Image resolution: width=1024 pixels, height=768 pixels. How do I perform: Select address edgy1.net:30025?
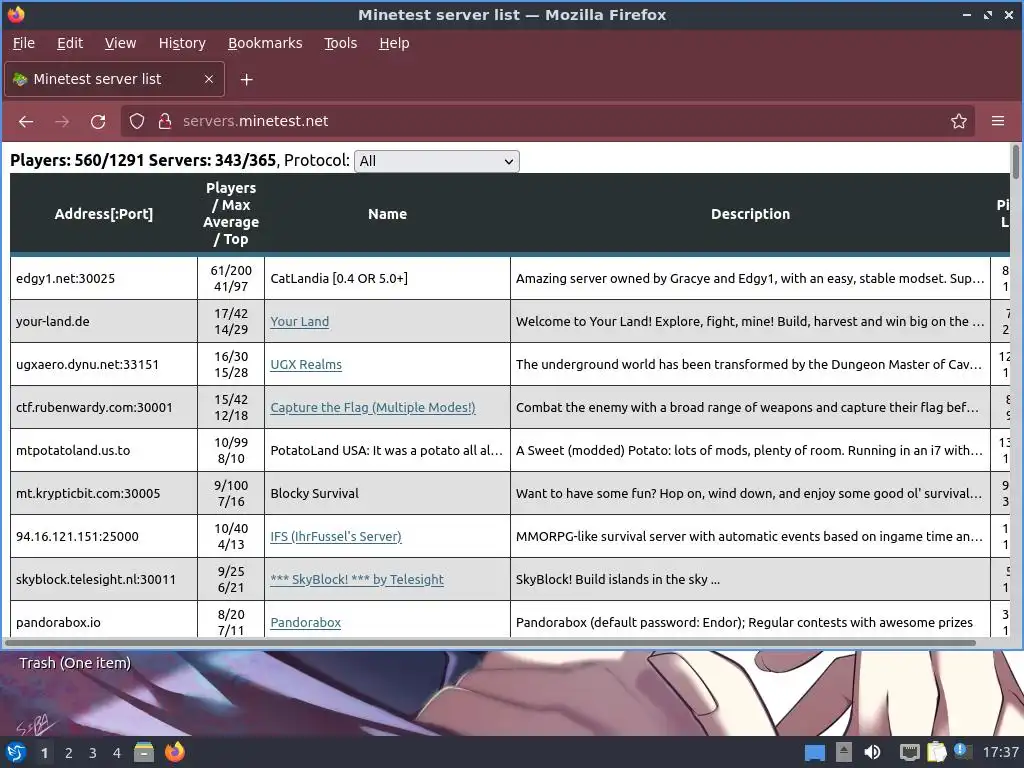(65, 278)
